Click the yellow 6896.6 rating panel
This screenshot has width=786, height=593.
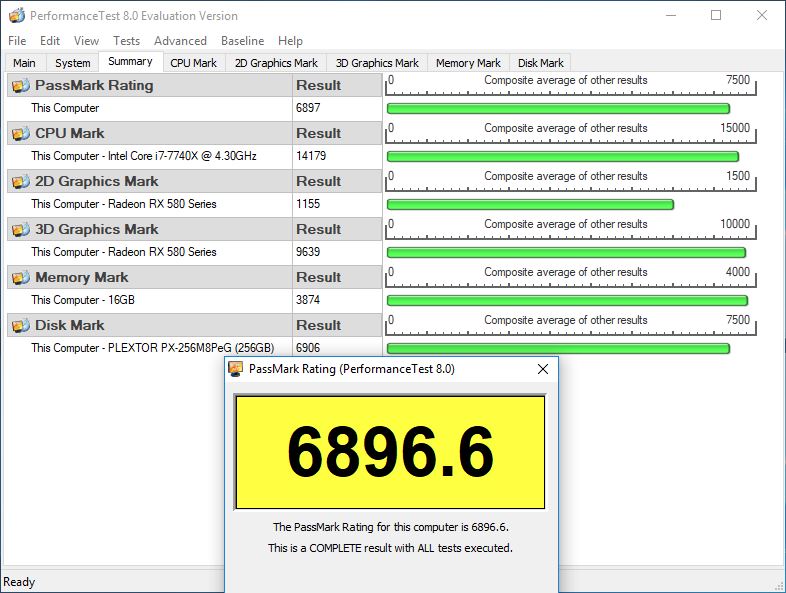coord(390,452)
